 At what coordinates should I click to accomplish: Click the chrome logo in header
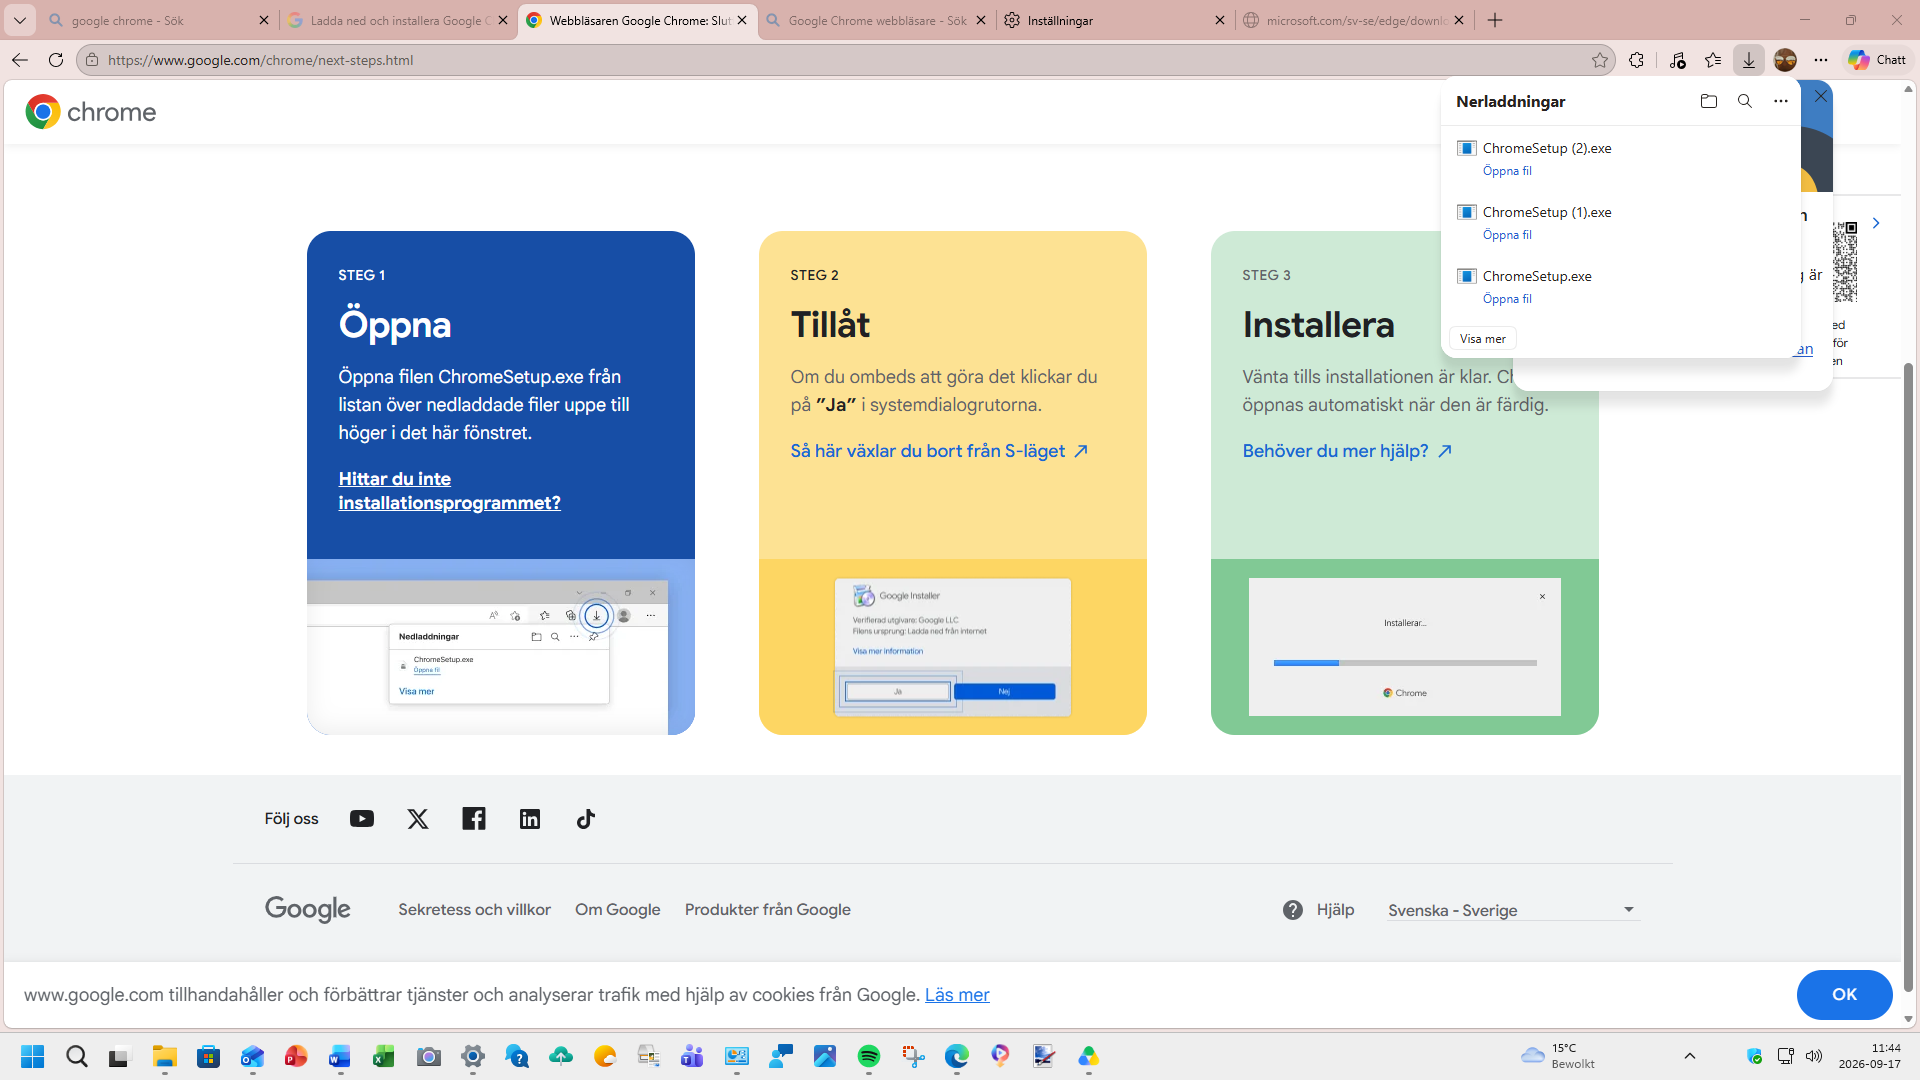pyautogui.click(x=91, y=112)
